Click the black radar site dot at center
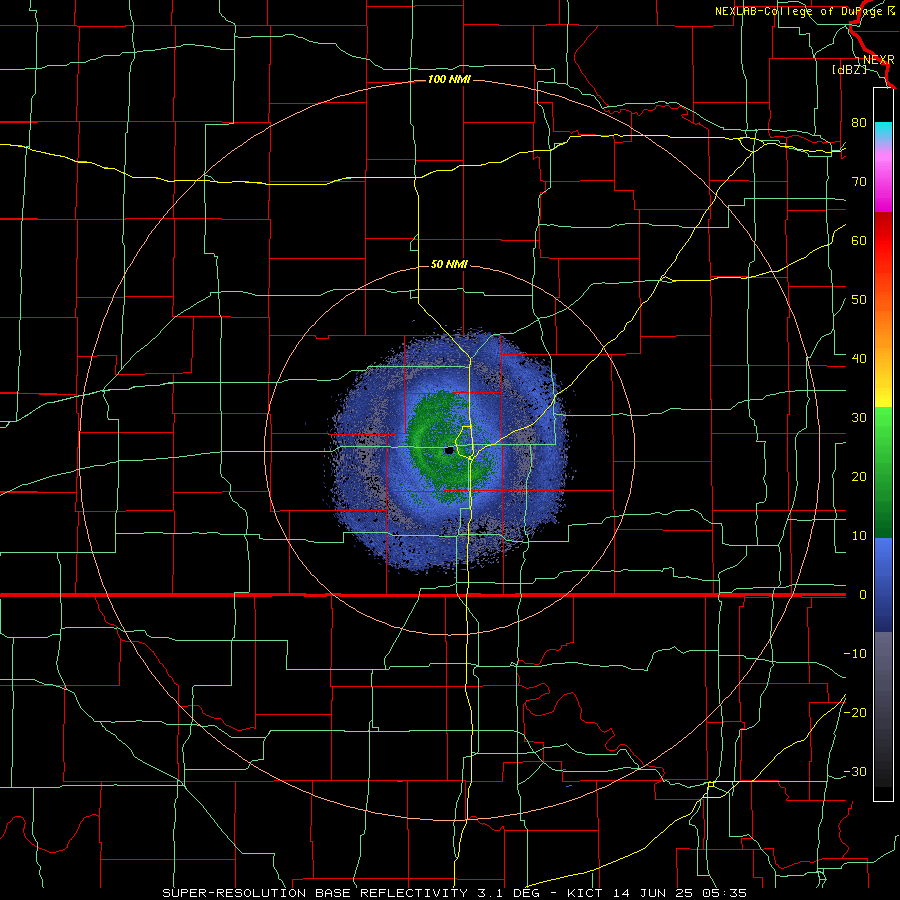900x900 pixels. (x=449, y=451)
